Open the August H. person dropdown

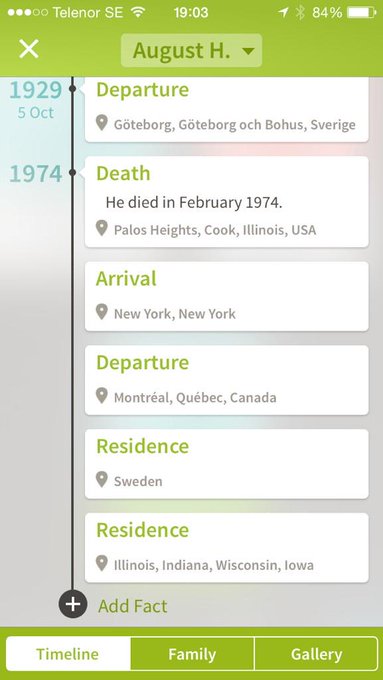[191, 50]
